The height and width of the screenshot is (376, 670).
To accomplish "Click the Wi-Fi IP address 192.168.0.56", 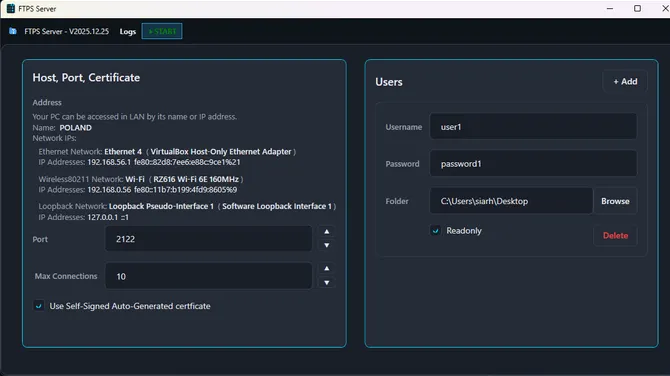I will pos(109,190).
